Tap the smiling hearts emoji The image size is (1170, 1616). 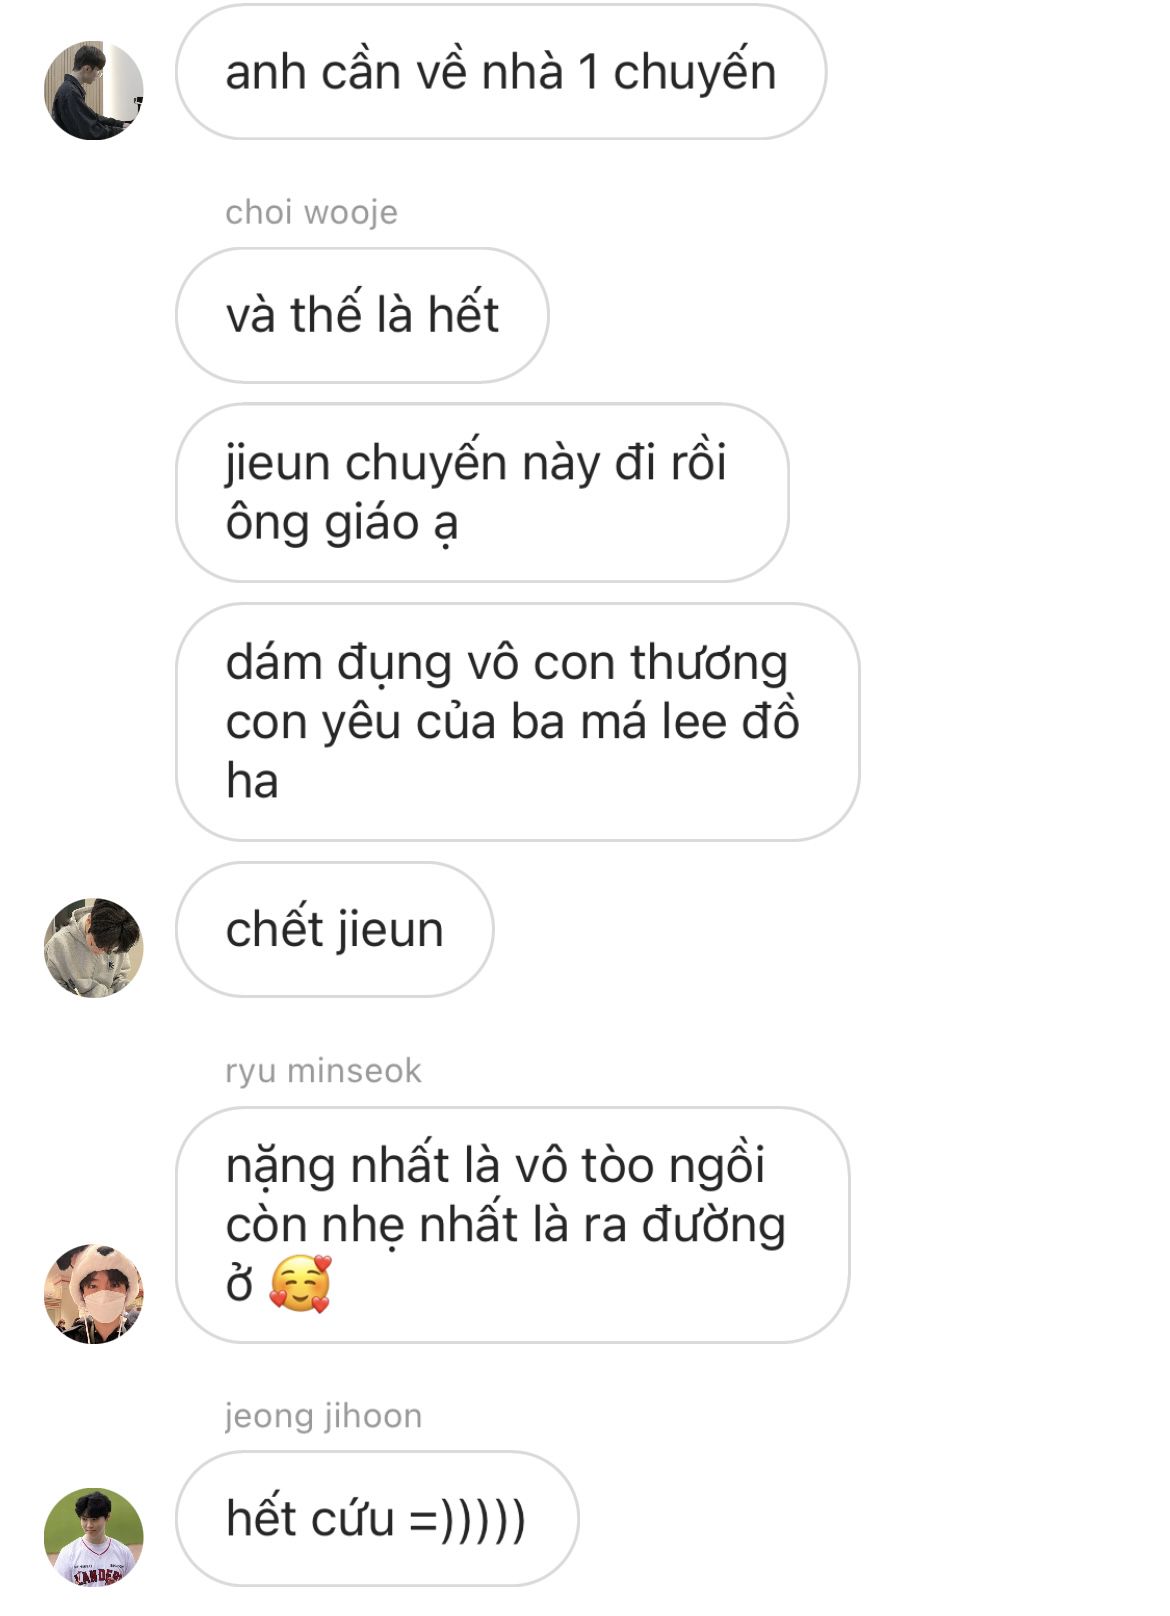point(300,1283)
